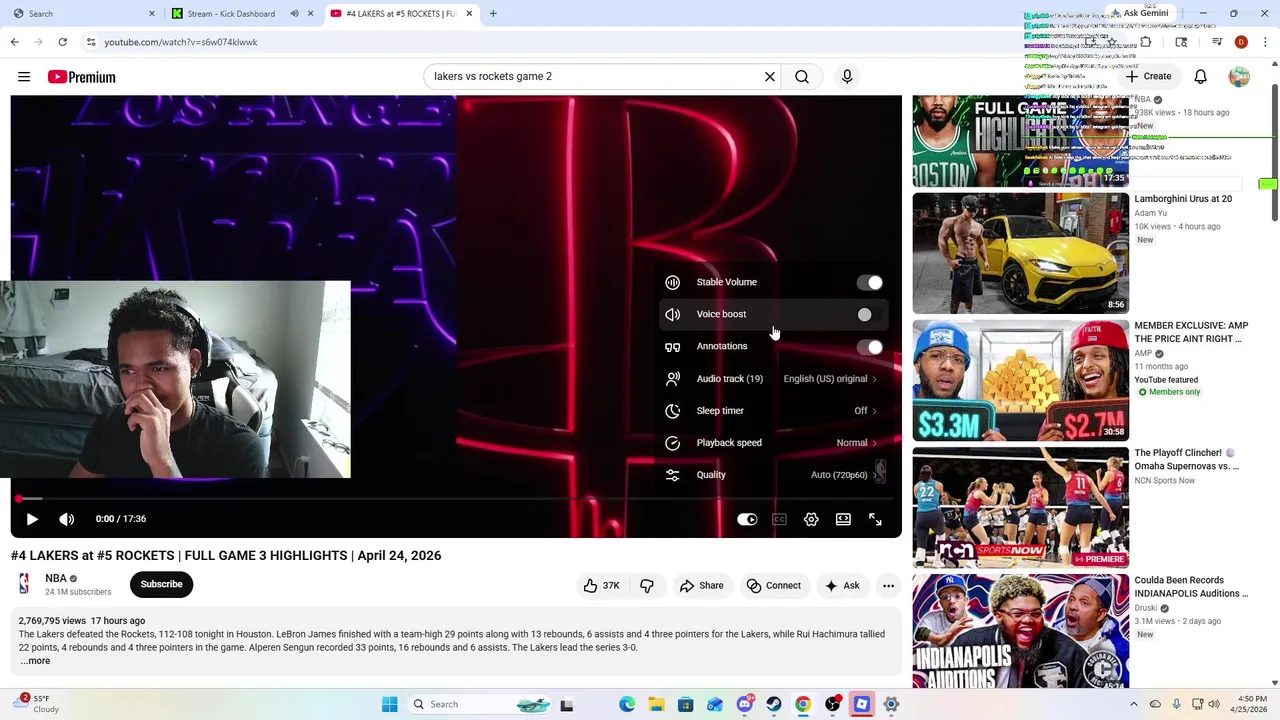
Task: Open the NBA channel avatar
Action: pyautogui.click(x=24, y=584)
